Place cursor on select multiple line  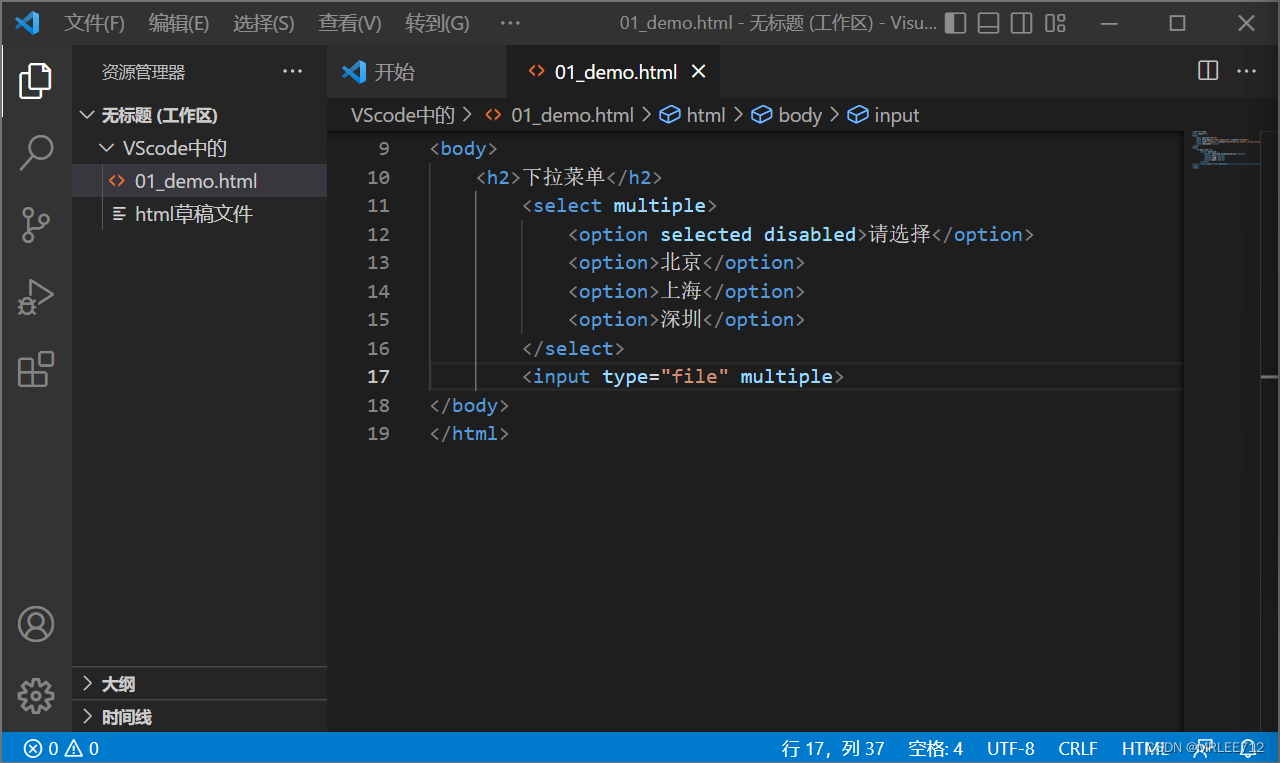pos(620,205)
